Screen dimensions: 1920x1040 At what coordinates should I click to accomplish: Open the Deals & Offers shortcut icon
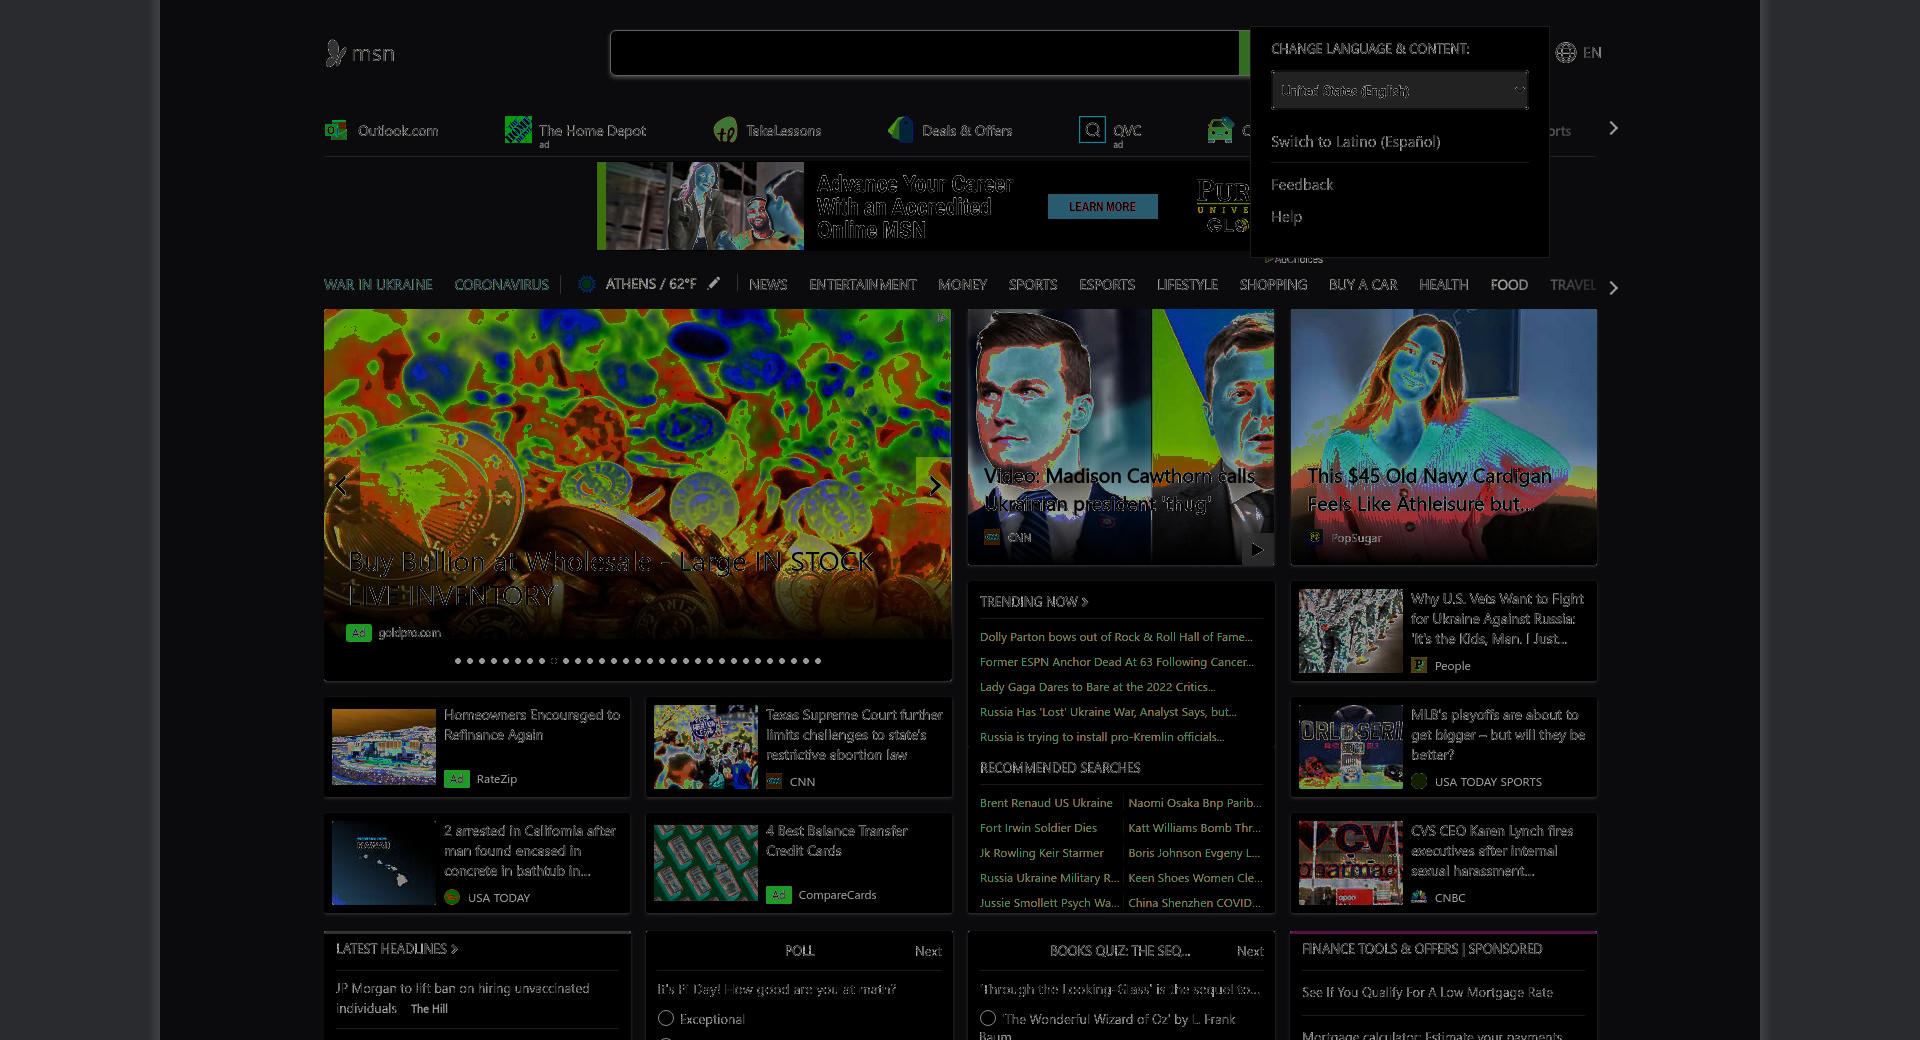(x=901, y=130)
